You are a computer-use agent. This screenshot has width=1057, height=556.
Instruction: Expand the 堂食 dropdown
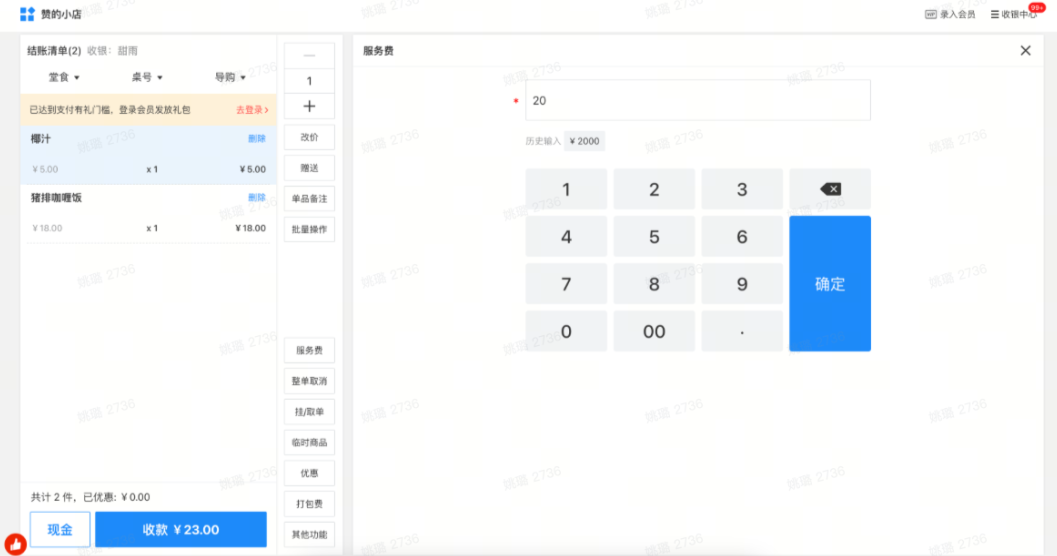[x=64, y=78]
